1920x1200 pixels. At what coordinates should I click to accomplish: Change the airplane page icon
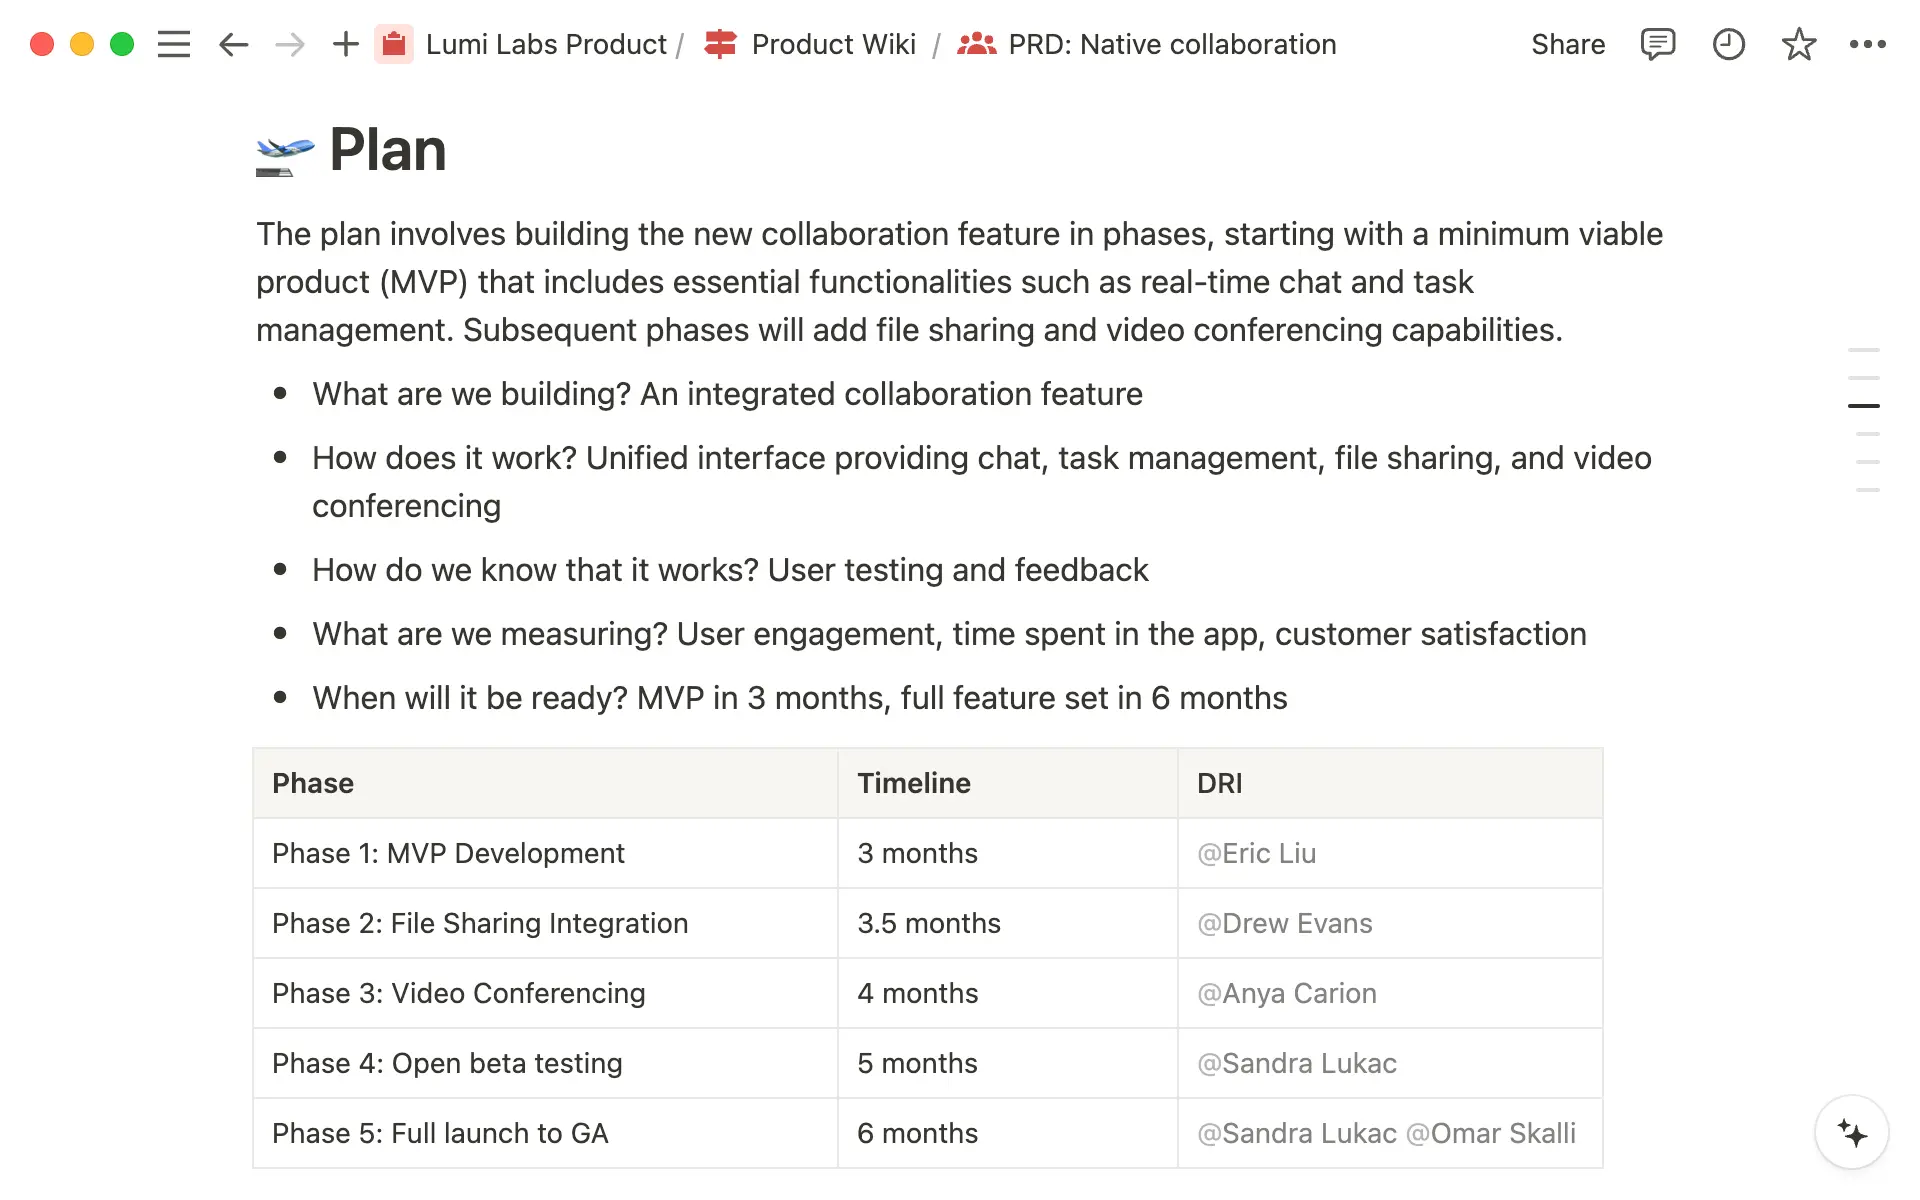(x=283, y=150)
